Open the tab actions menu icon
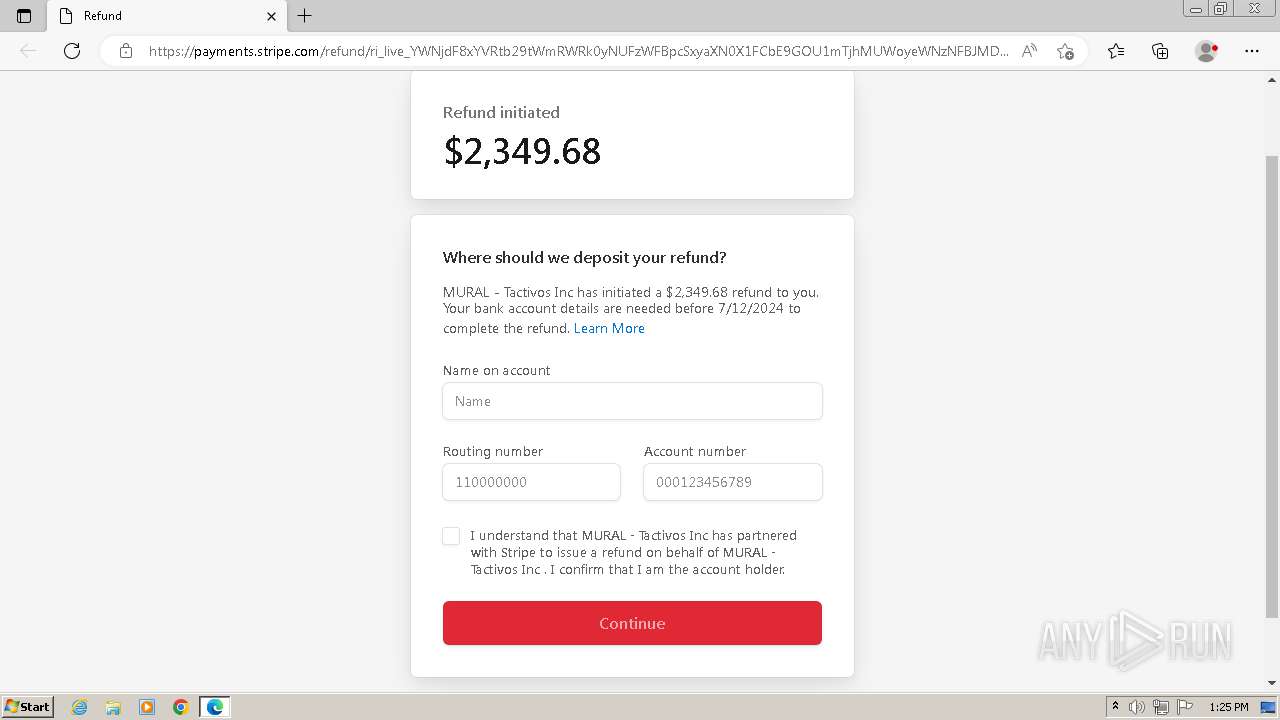The width and height of the screenshot is (1280, 720). (x=24, y=16)
